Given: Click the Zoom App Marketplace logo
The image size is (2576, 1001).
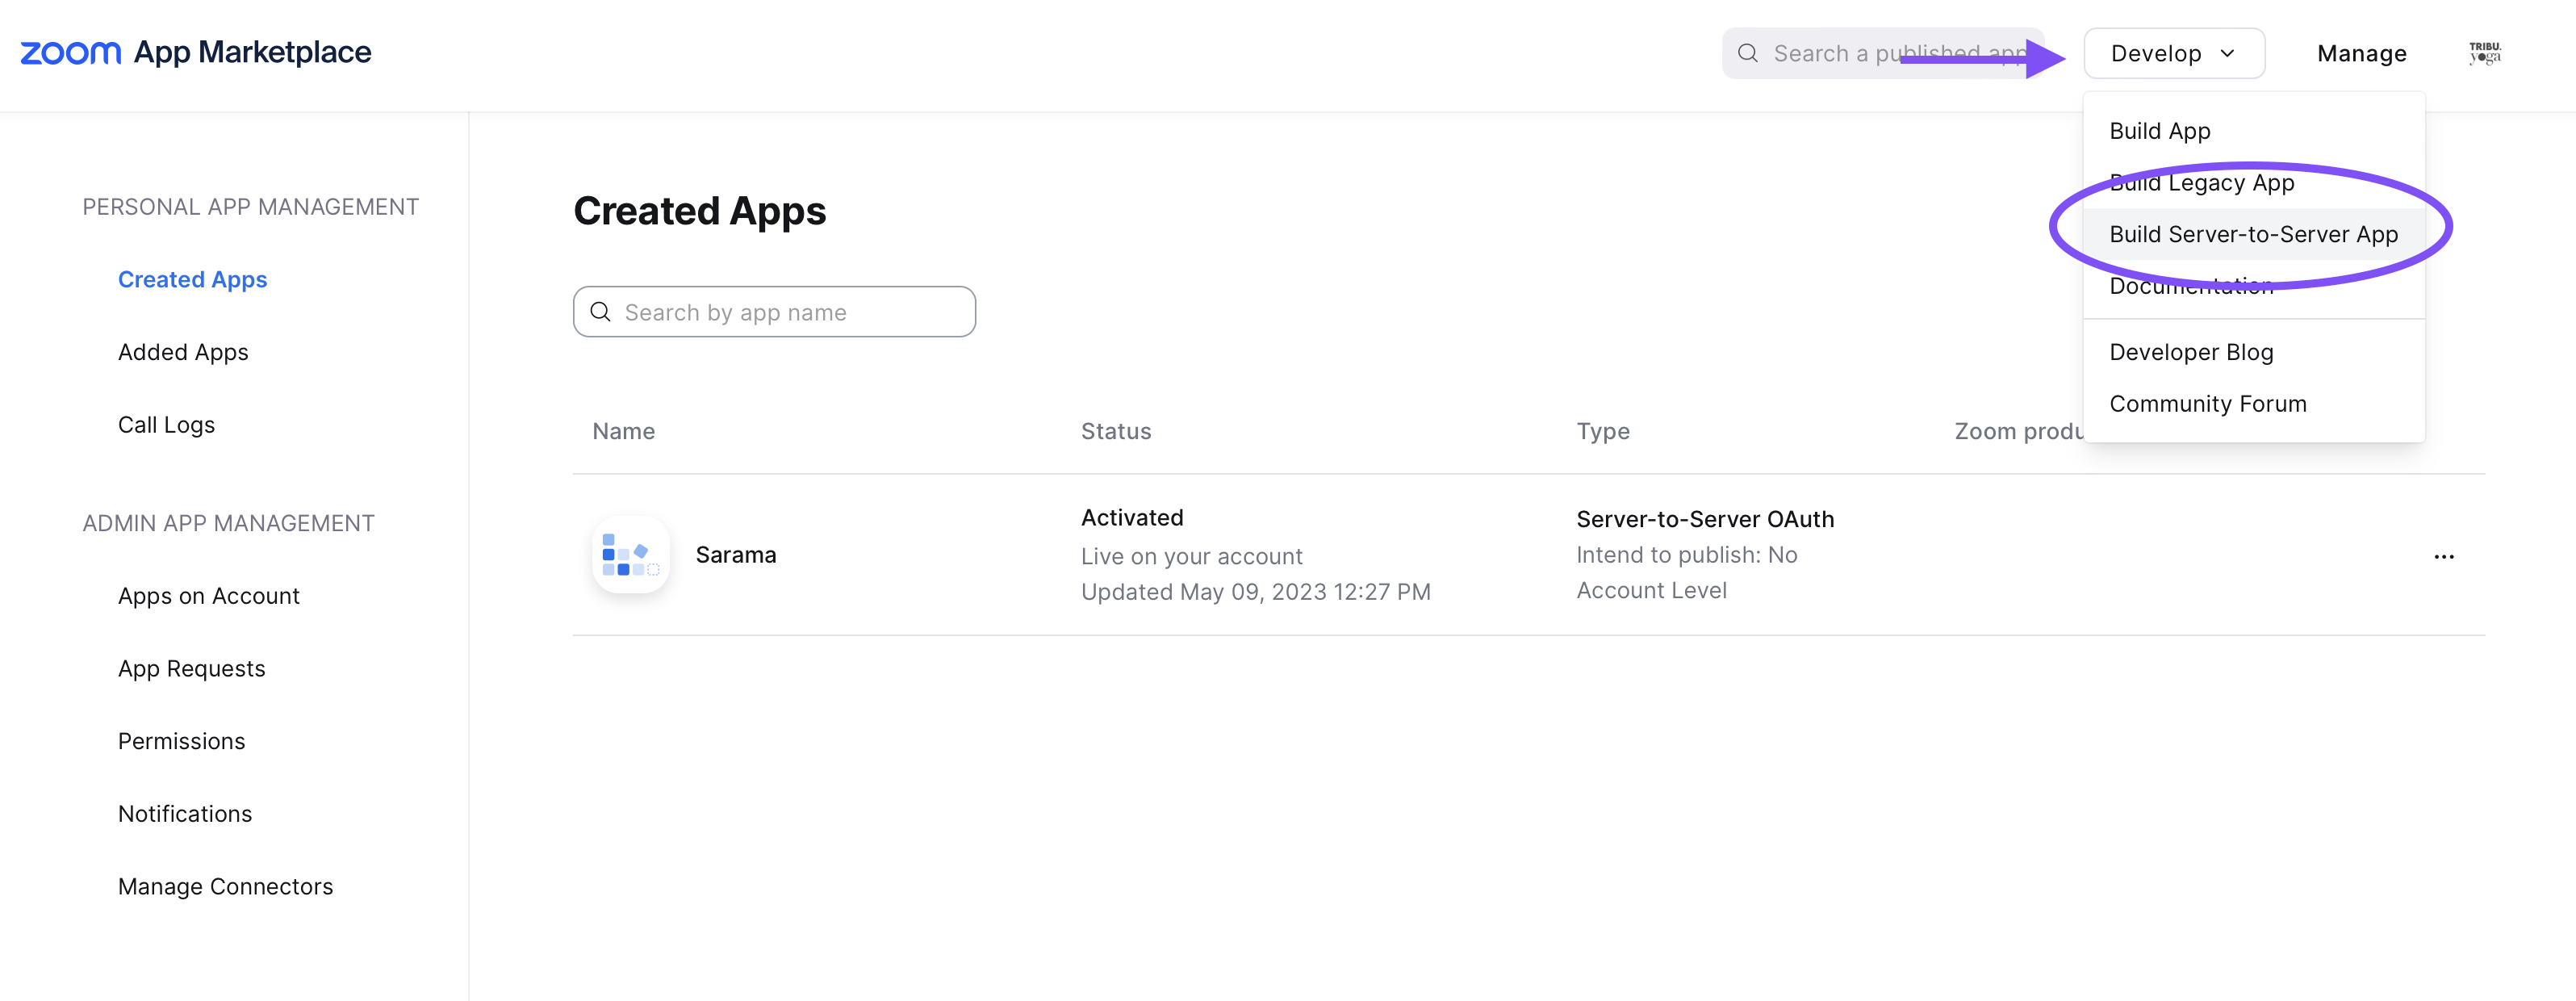Looking at the screenshot, I should pos(196,52).
